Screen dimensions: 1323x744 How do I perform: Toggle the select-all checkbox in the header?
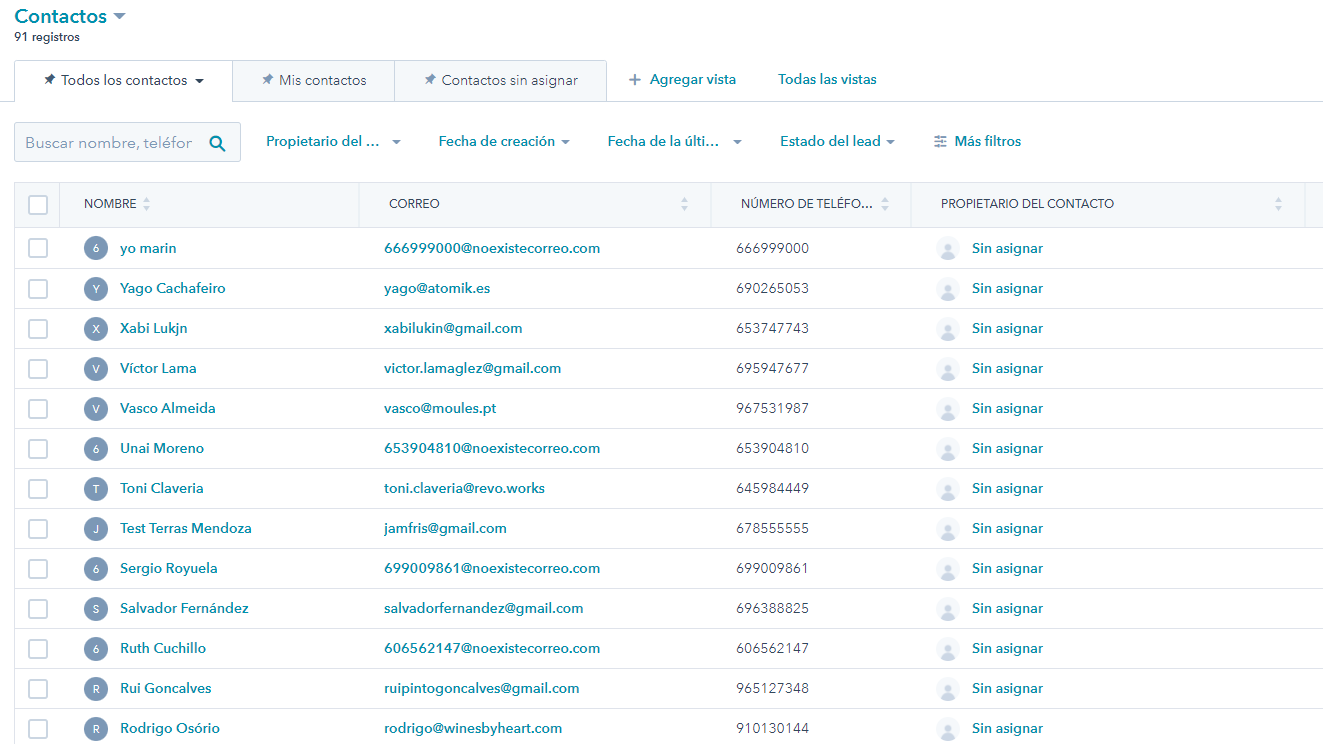coord(38,205)
